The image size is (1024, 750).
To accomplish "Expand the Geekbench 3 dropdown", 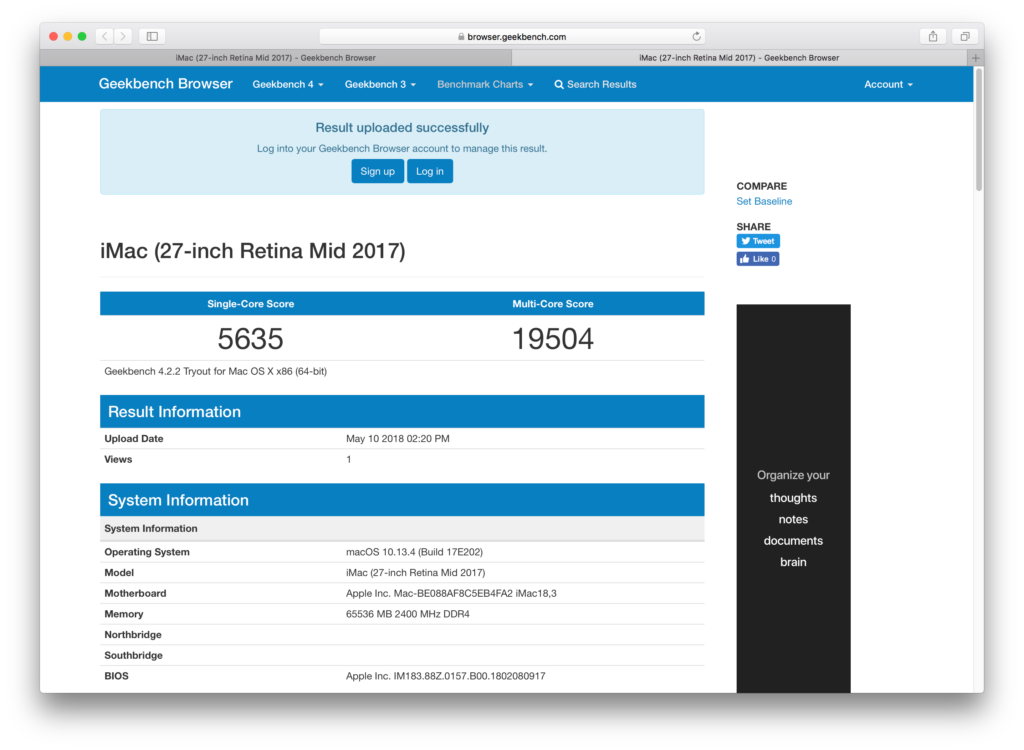I will click(380, 84).
